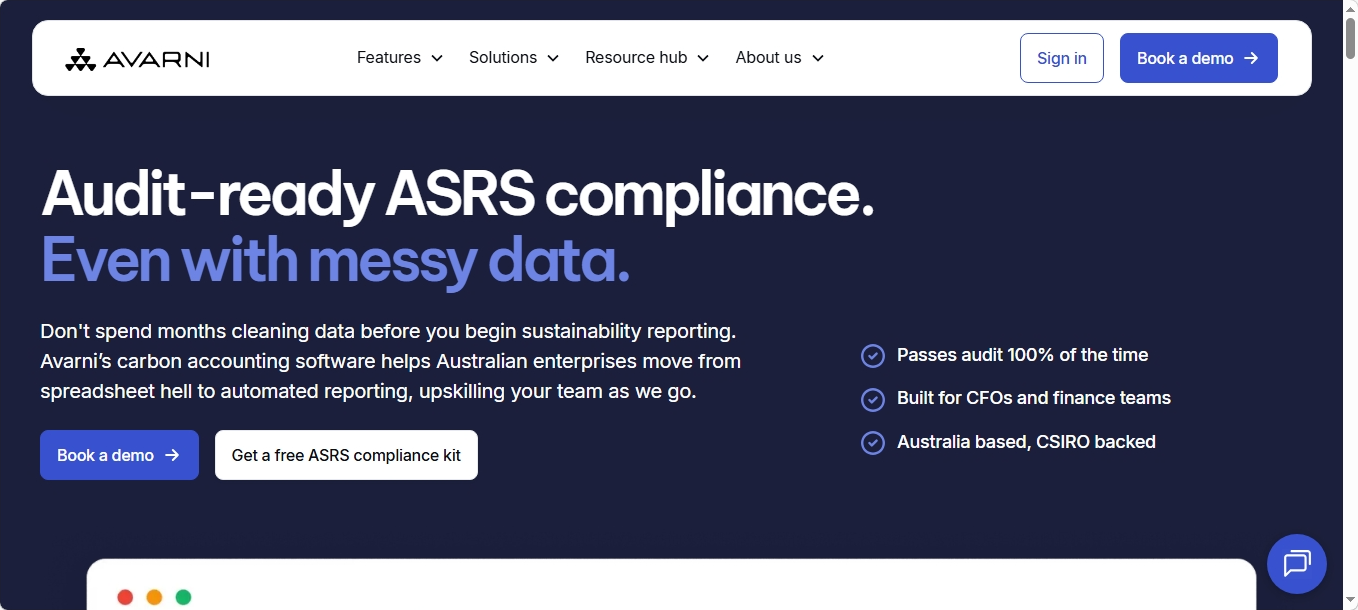Click the orange dot in the mock window
1358x610 pixels.
(x=154, y=597)
